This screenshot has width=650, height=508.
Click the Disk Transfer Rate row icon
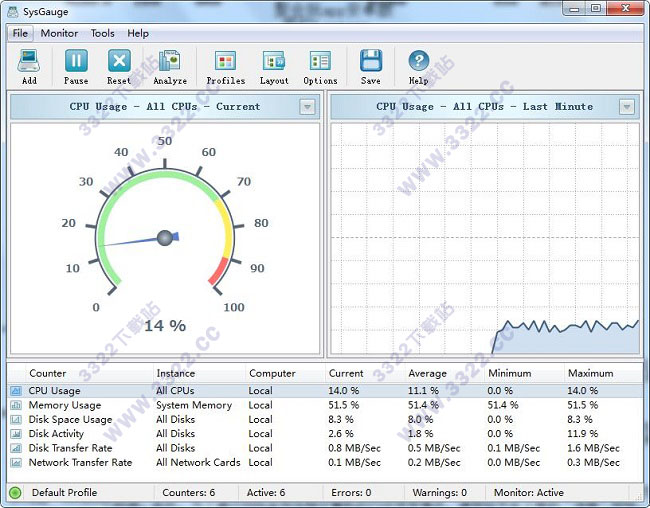[x=16, y=448]
